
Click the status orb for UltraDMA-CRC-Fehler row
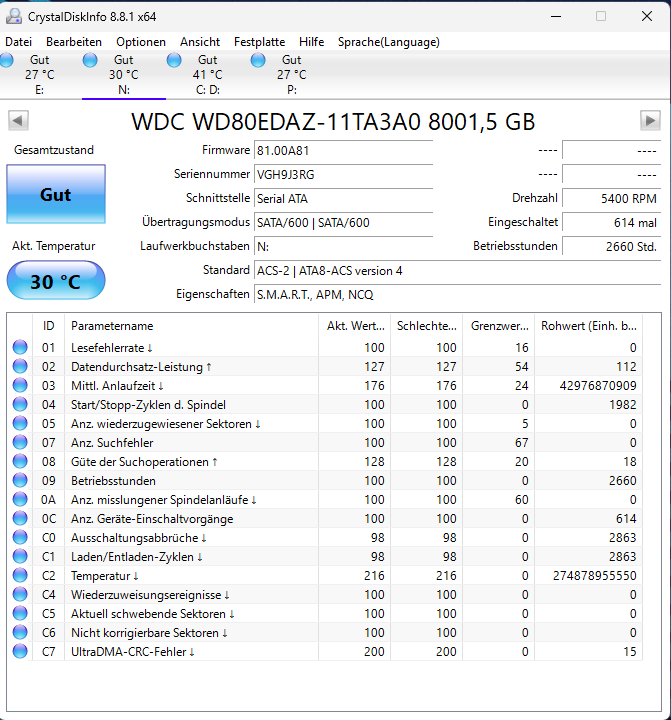[20, 651]
